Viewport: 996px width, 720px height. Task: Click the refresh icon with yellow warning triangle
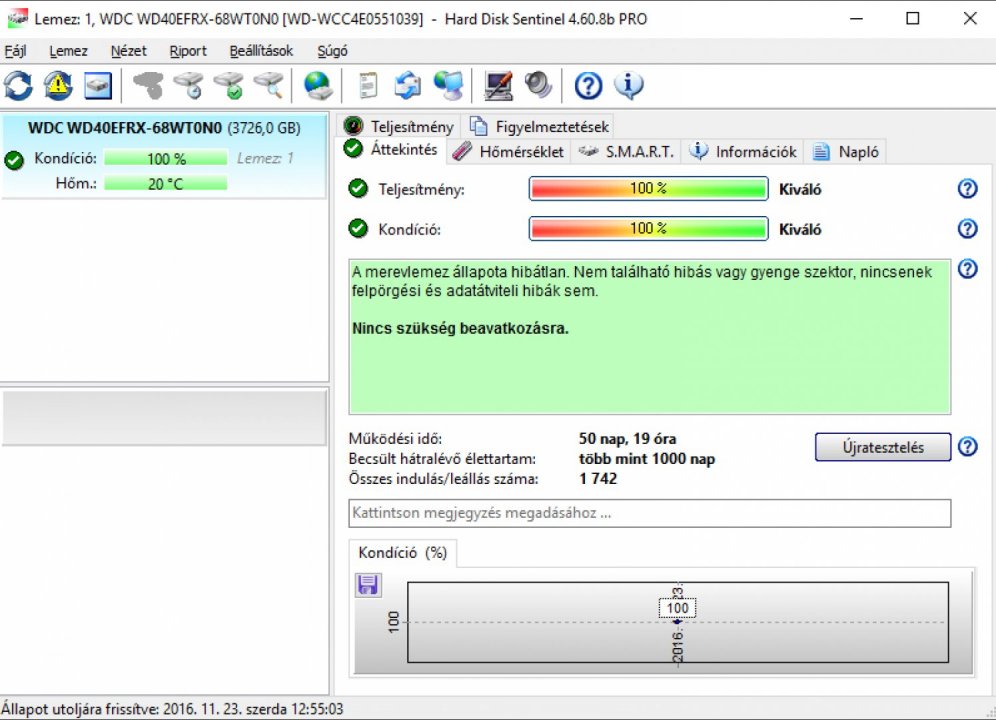(58, 85)
